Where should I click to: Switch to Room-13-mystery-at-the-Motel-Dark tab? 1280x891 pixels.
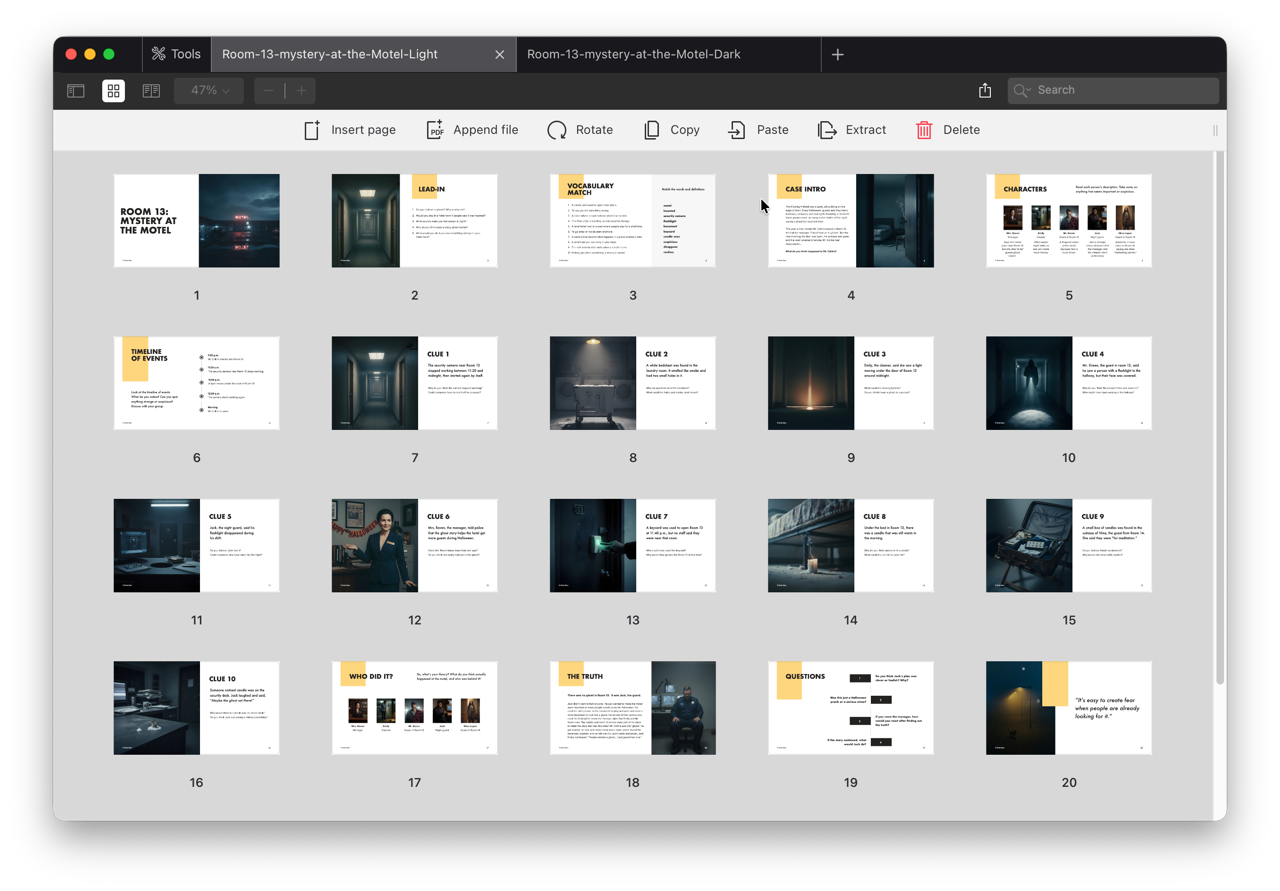pyautogui.click(x=634, y=54)
